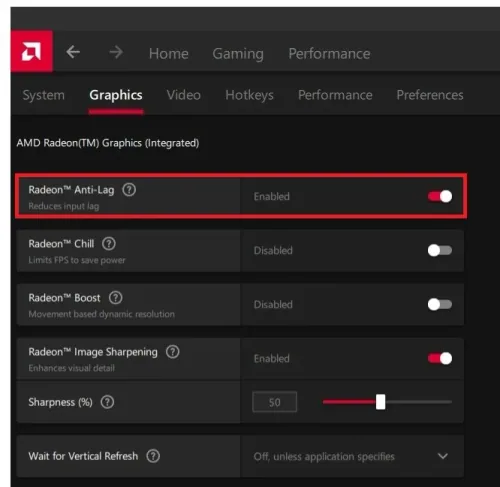Switch to the Video tab

[x=184, y=95]
